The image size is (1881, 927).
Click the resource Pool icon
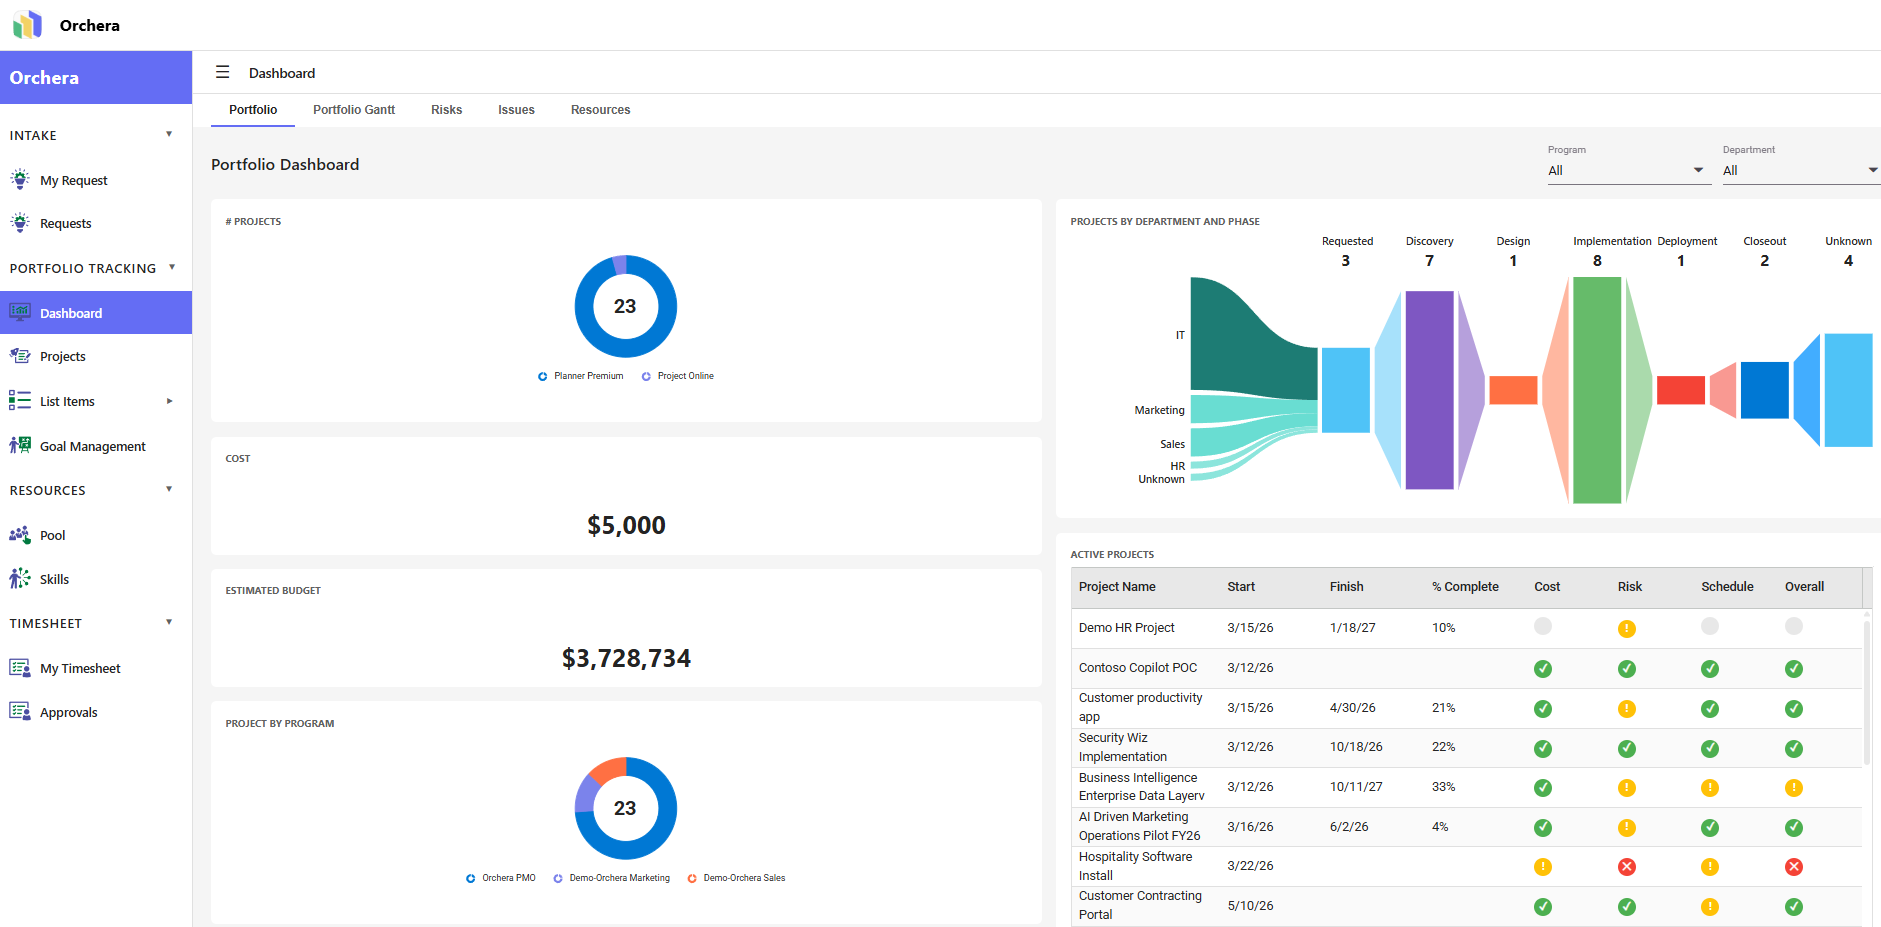coord(20,534)
